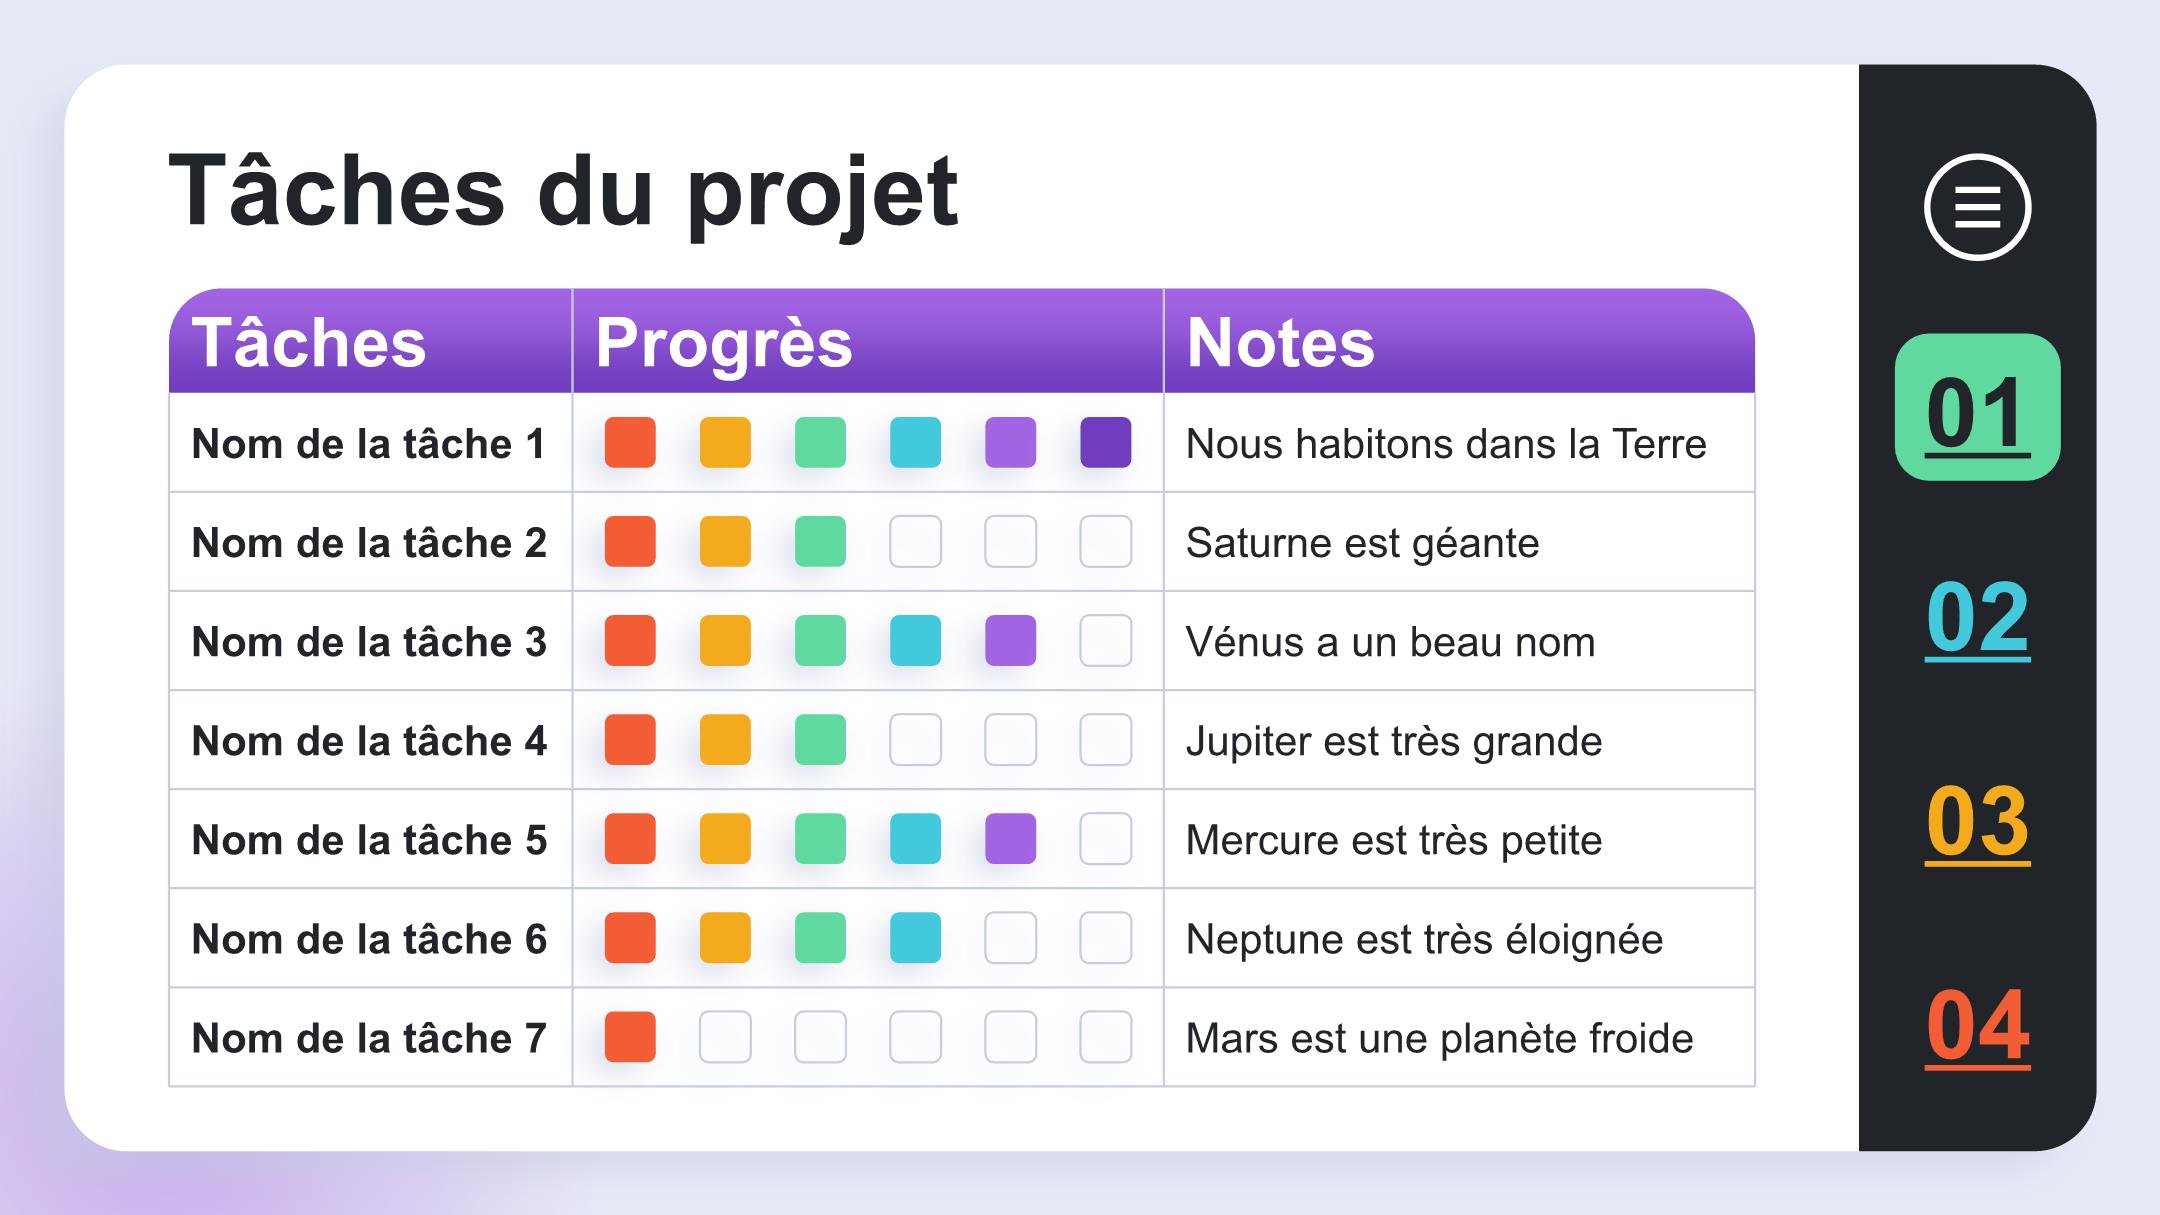The height and width of the screenshot is (1215, 2160).
Task: Click 'Nom de la tâche 5' cell
Action: [x=370, y=839]
